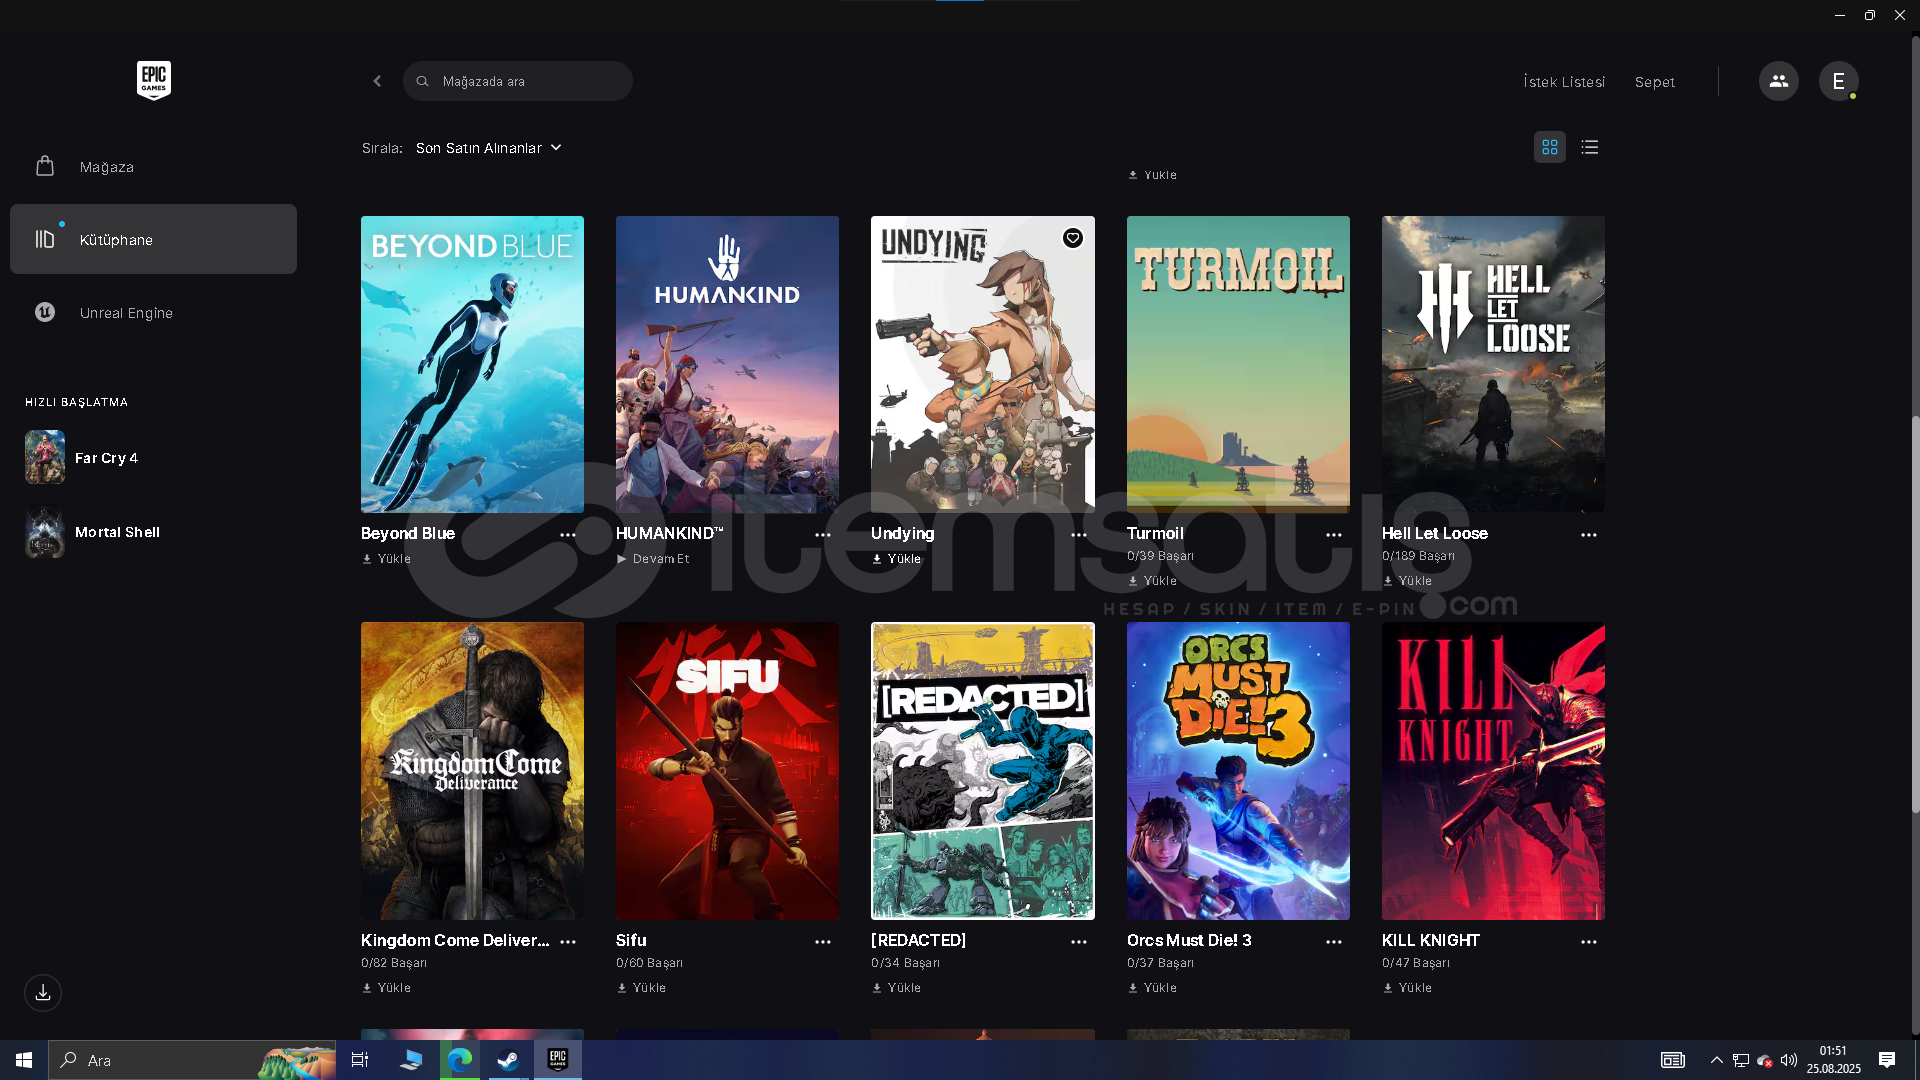Image resolution: width=1920 pixels, height=1080 pixels.
Task: Open Windows Start menu
Action: click(24, 1060)
